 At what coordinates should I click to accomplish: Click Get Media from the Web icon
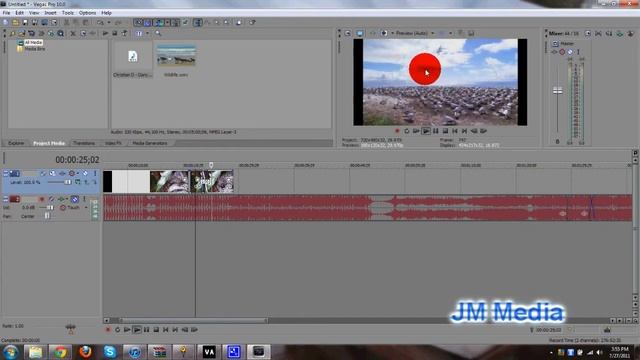pyautogui.click(x=60, y=33)
